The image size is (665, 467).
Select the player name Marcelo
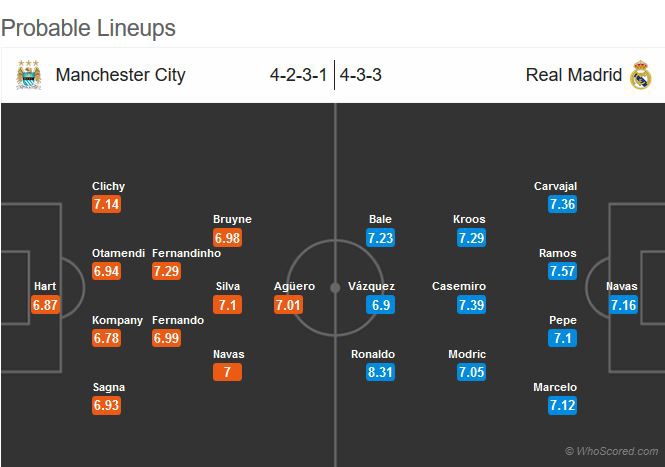(x=555, y=387)
